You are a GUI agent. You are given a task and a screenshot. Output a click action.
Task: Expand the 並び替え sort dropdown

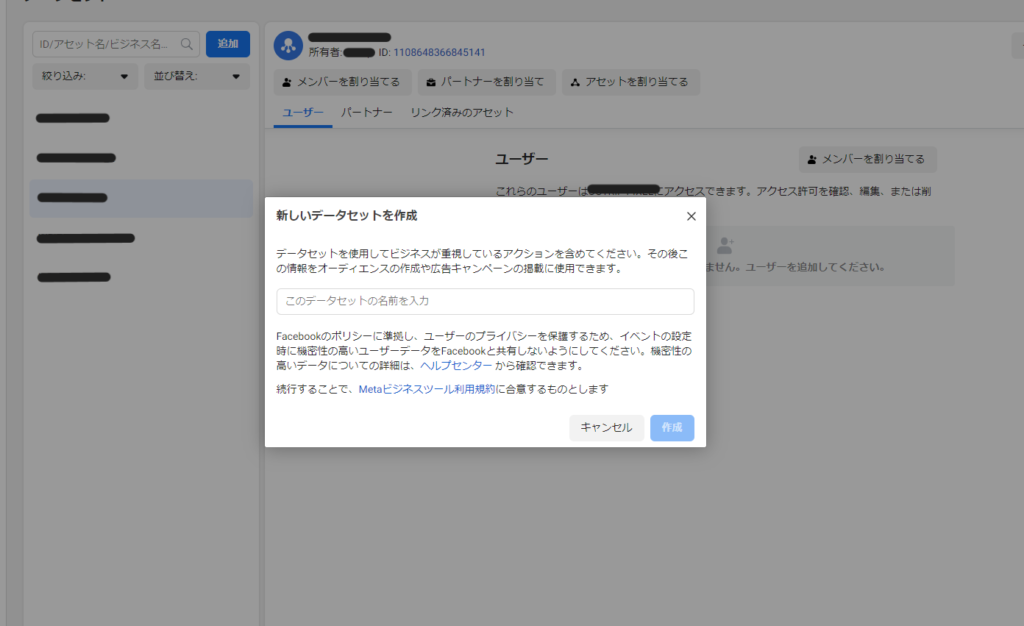coord(196,76)
